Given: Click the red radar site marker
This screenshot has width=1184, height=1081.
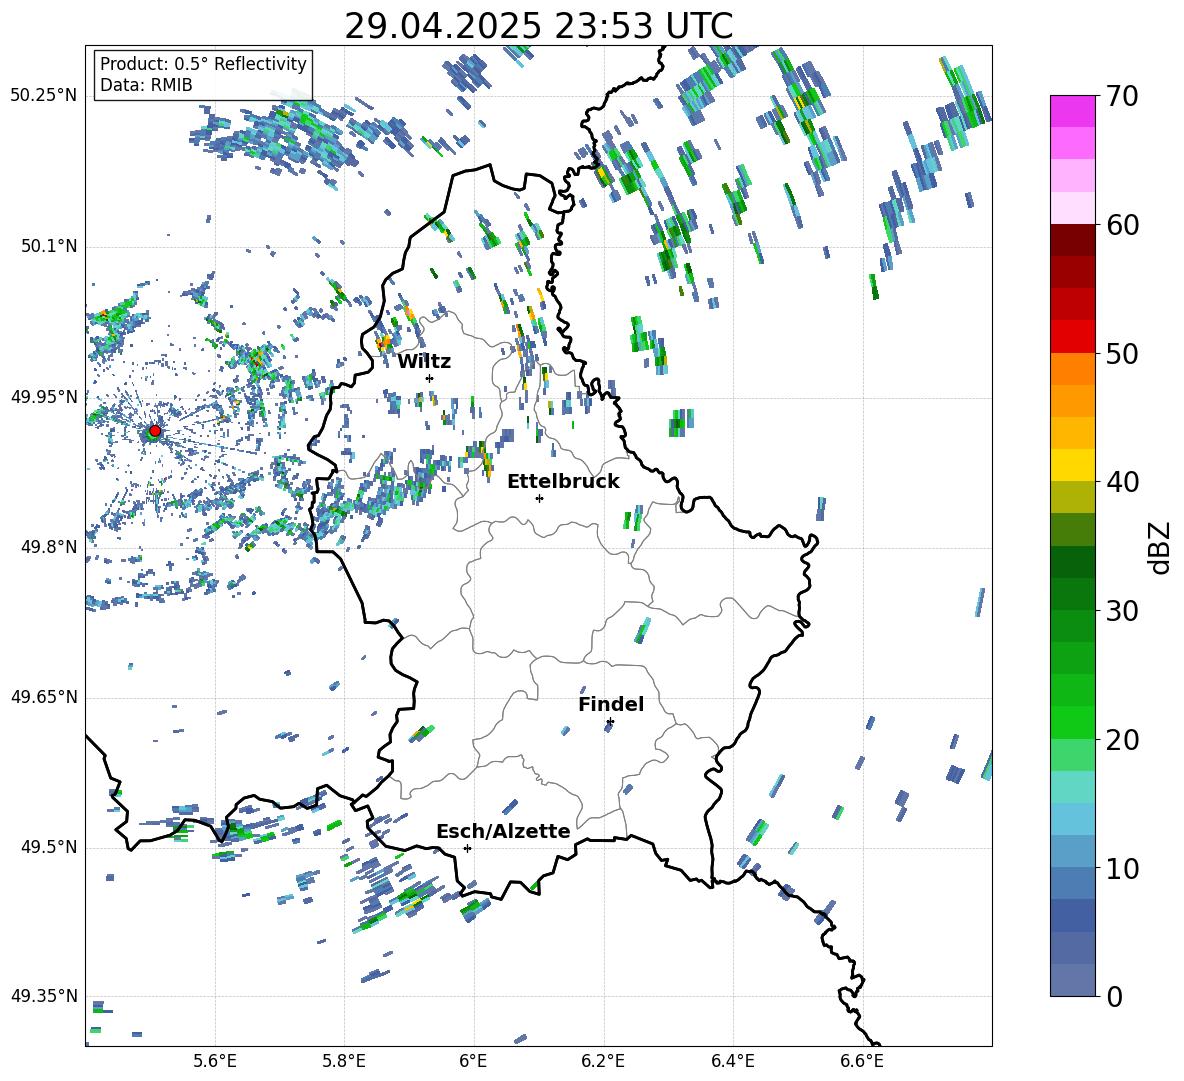Looking at the screenshot, I should click(x=155, y=431).
